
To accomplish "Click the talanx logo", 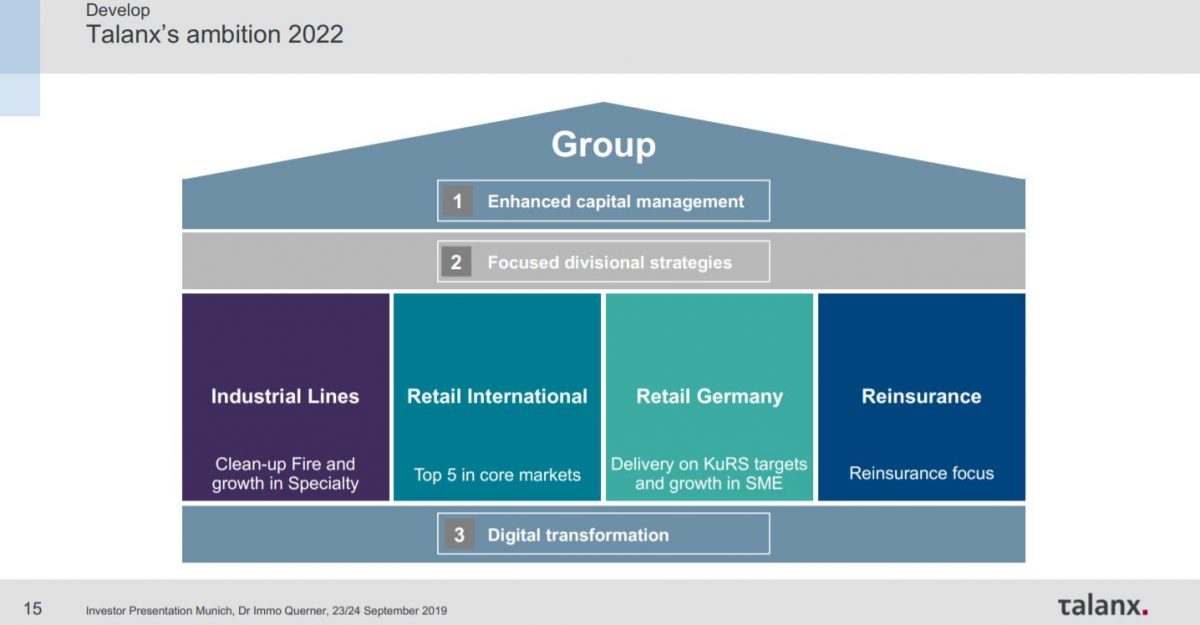I will click(1102, 606).
